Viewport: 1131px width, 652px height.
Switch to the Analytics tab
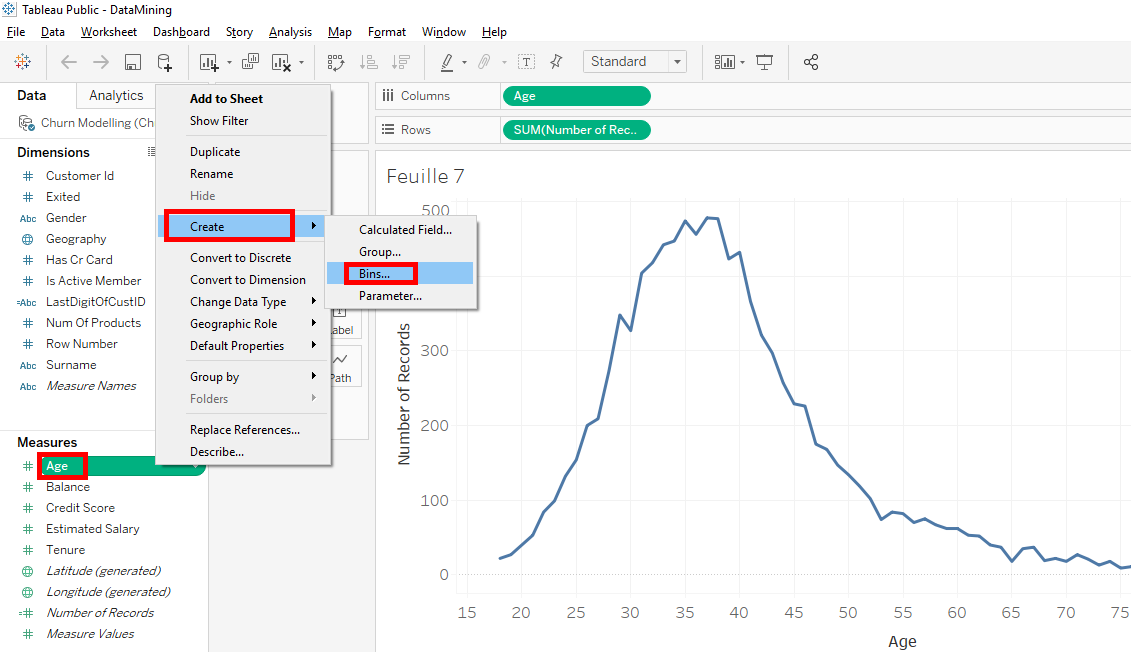click(x=115, y=95)
